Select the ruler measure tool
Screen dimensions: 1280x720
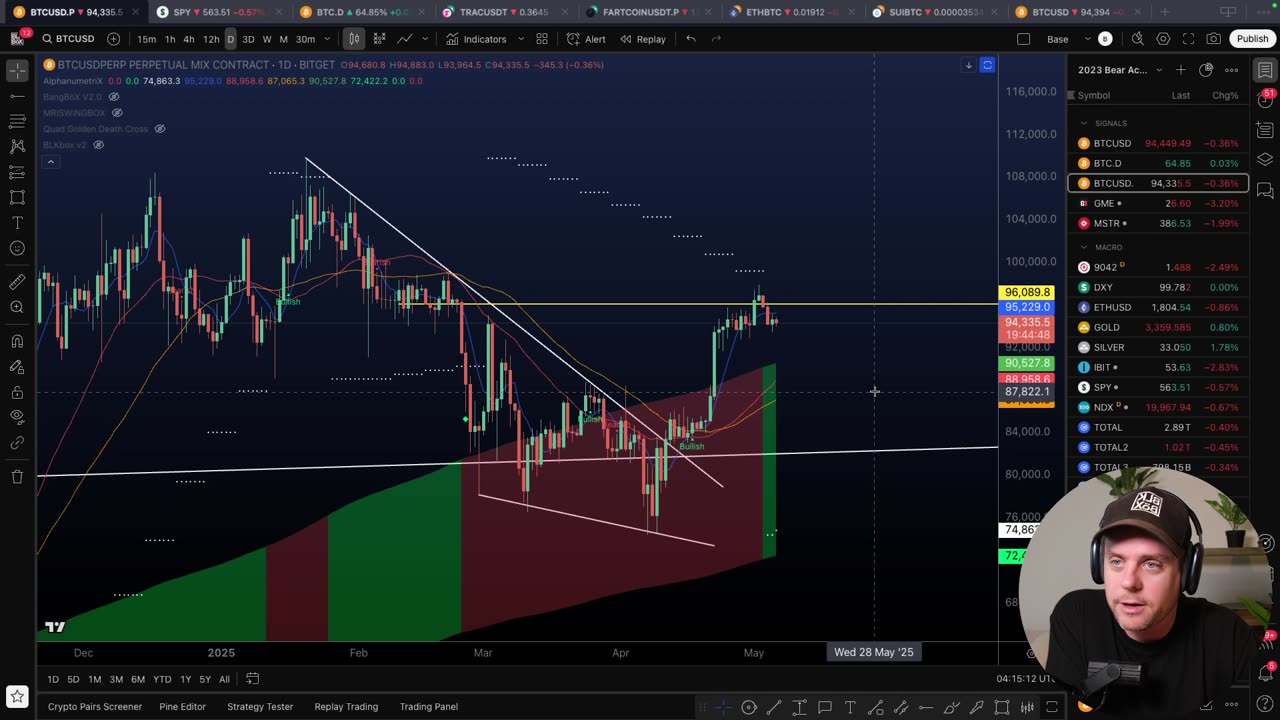coord(17,282)
